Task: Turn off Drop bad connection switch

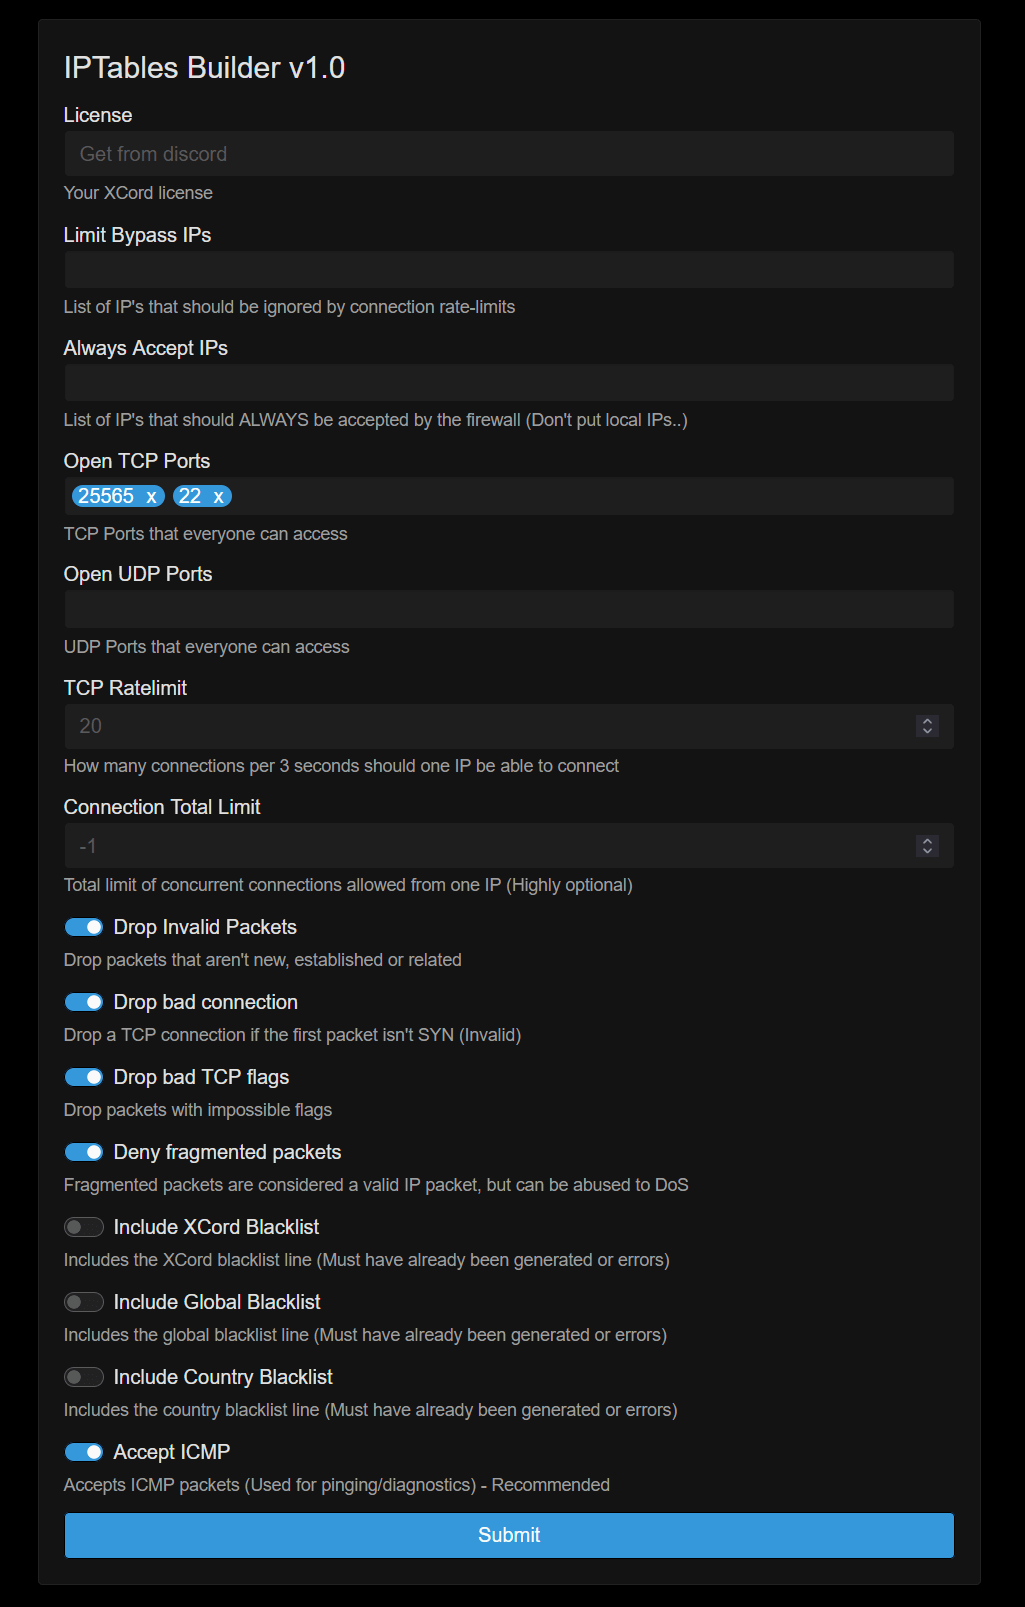Action: pyautogui.click(x=84, y=1002)
